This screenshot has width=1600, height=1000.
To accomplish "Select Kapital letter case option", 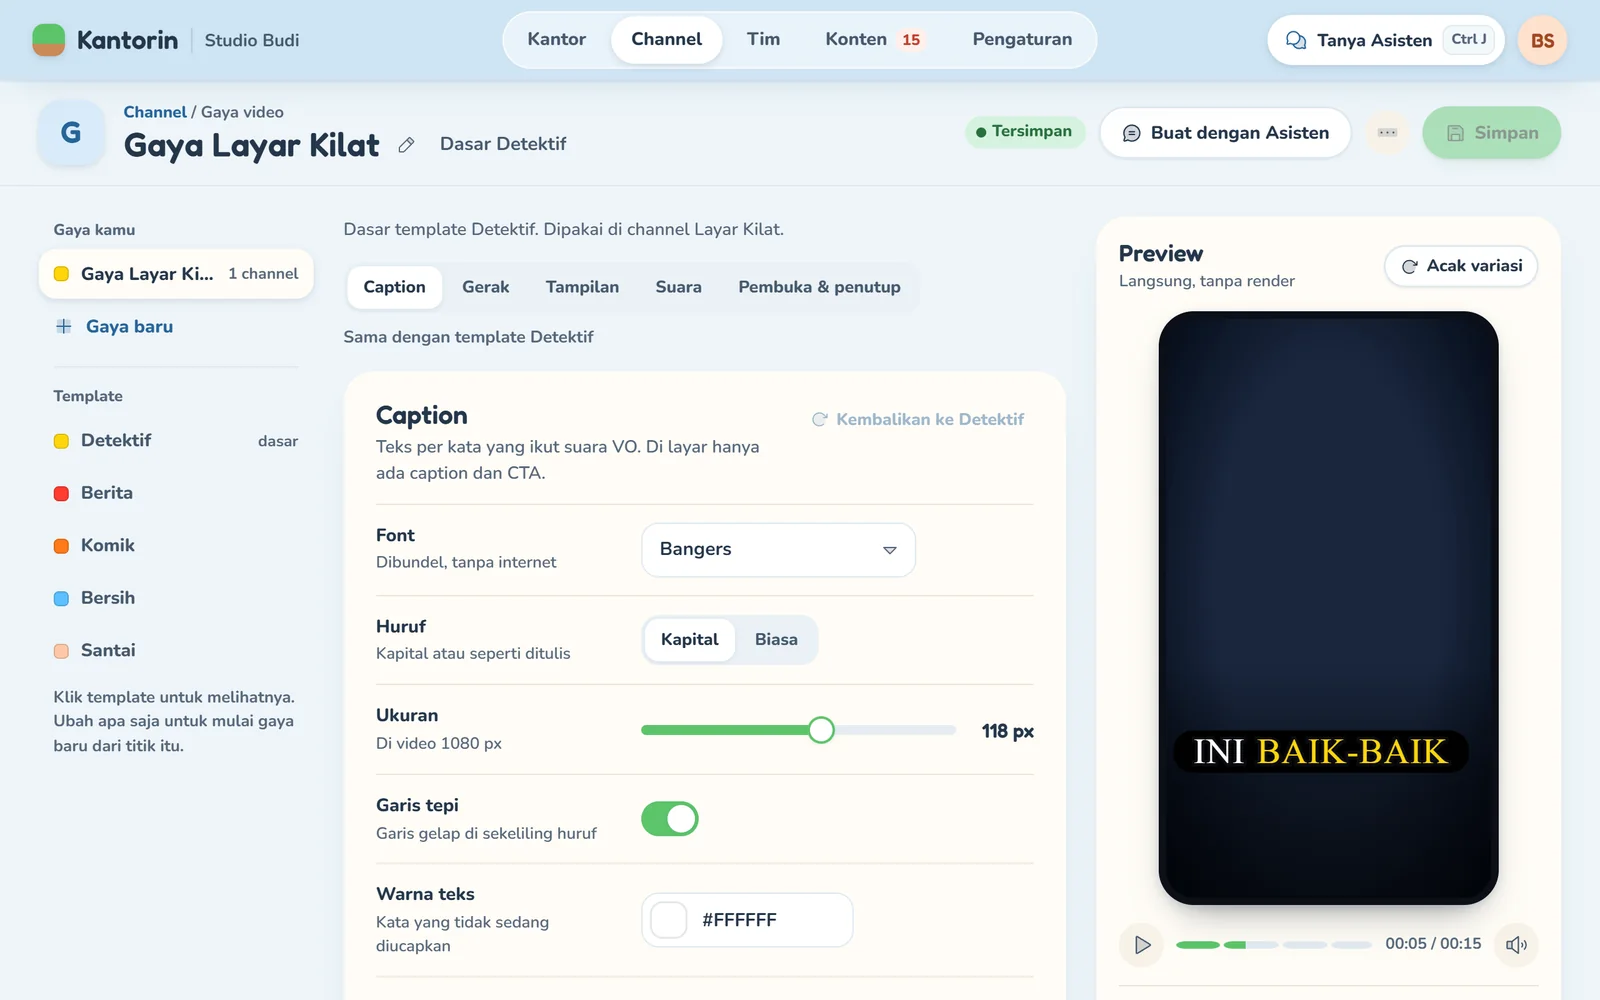I will coord(689,640).
